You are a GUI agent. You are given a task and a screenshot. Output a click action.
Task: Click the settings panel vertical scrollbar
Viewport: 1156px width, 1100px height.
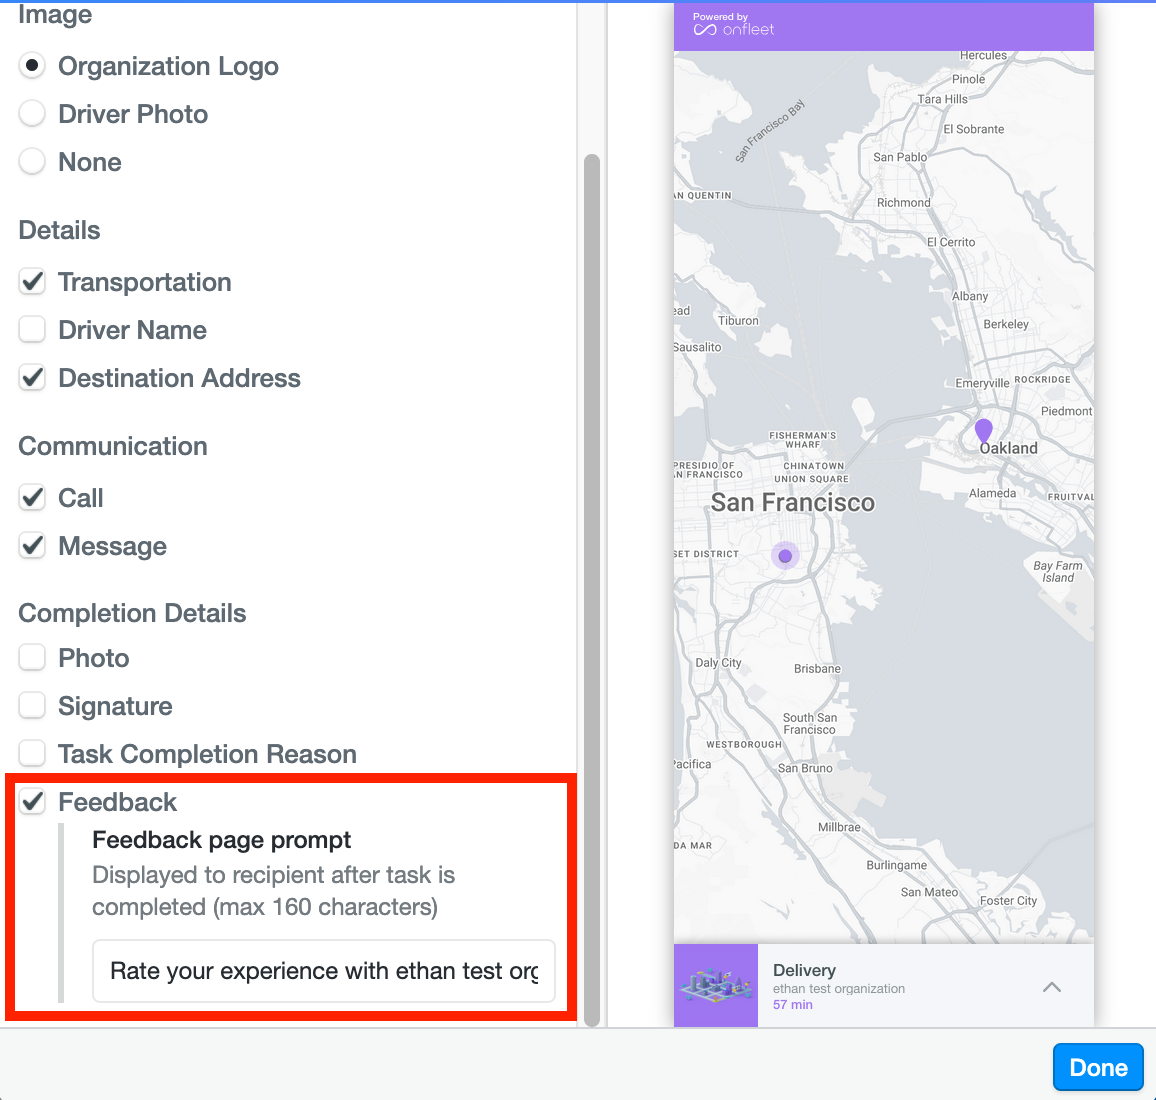592,590
